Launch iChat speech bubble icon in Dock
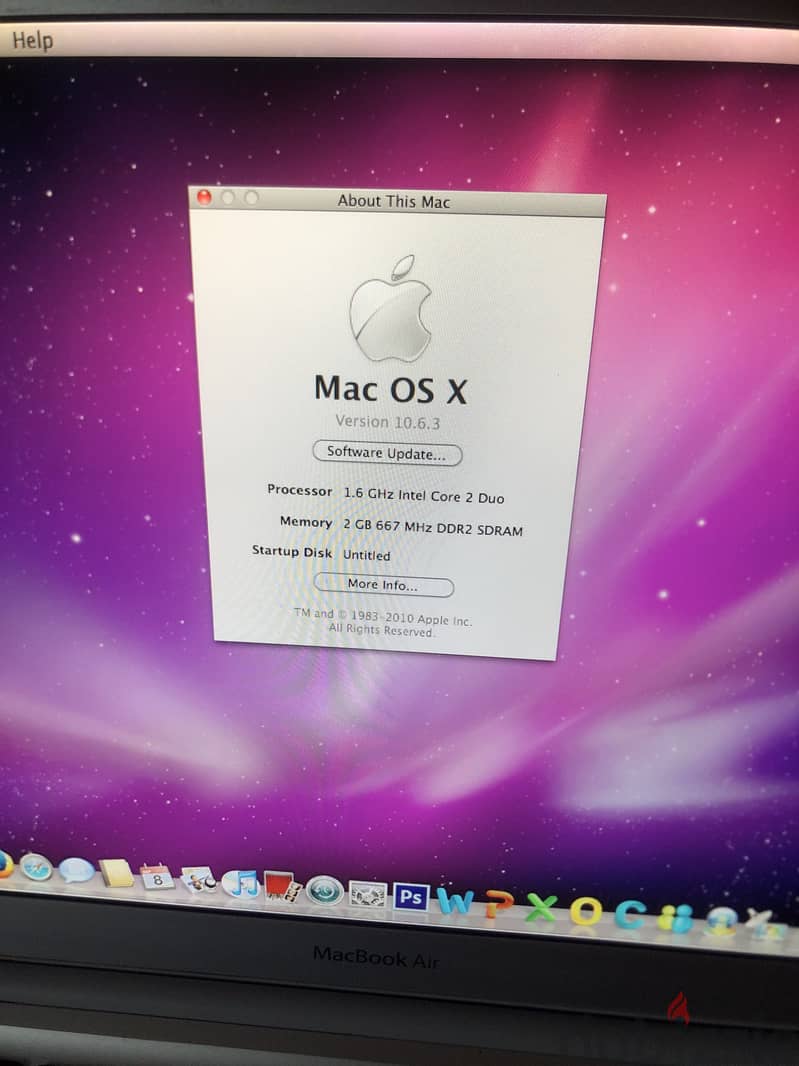This screenshot has width=799, height=1066. [76, 871]
